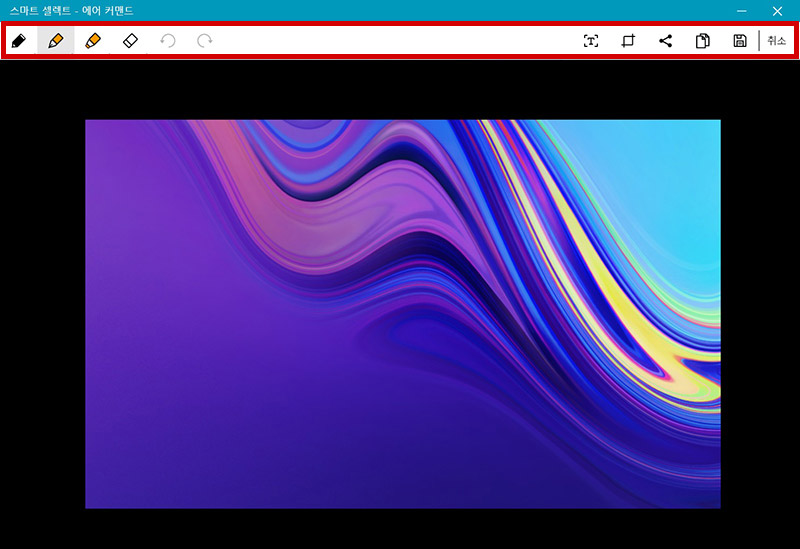Share the captured image
This screenshot has height=549, width=800.
click(665, 41)
